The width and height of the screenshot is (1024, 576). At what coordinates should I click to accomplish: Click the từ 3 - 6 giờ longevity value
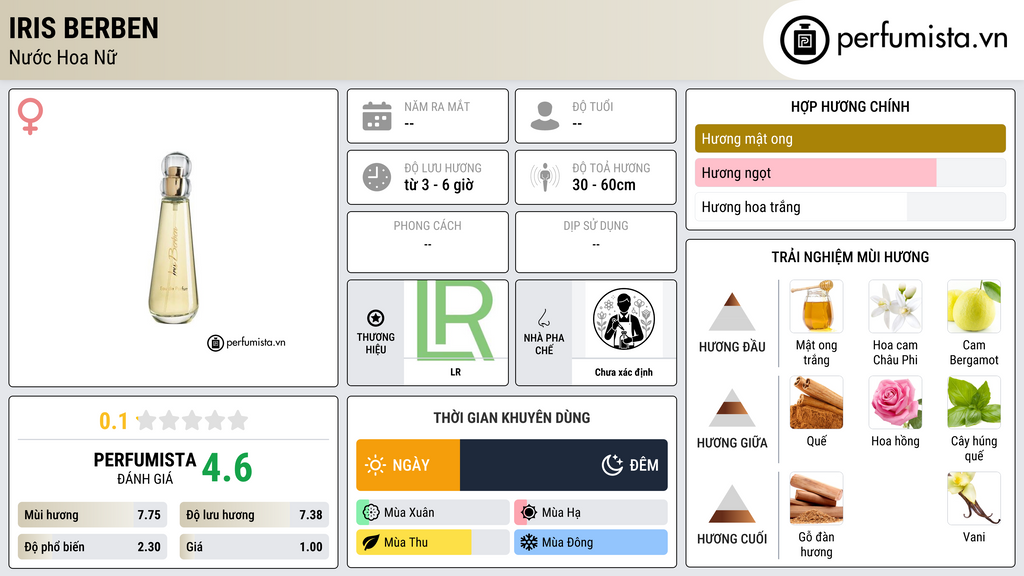point(438,185)
